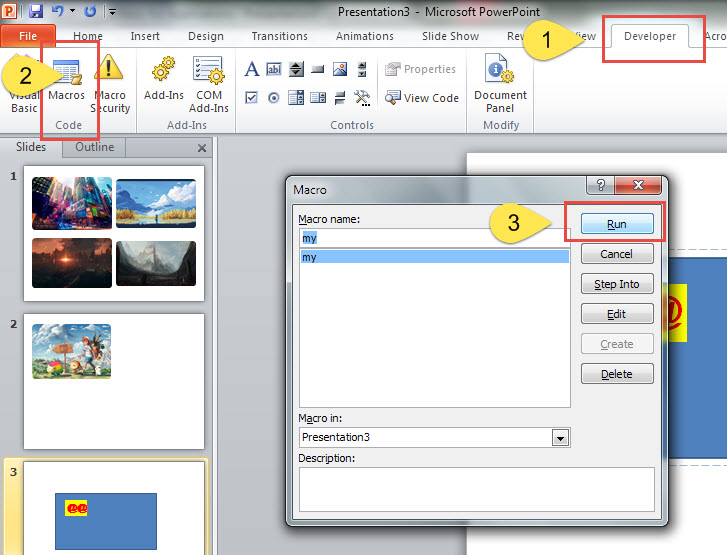Insert a Combo Box control
Screen dimensions: 727x555
pyautogui.click(x=296, y=97)
